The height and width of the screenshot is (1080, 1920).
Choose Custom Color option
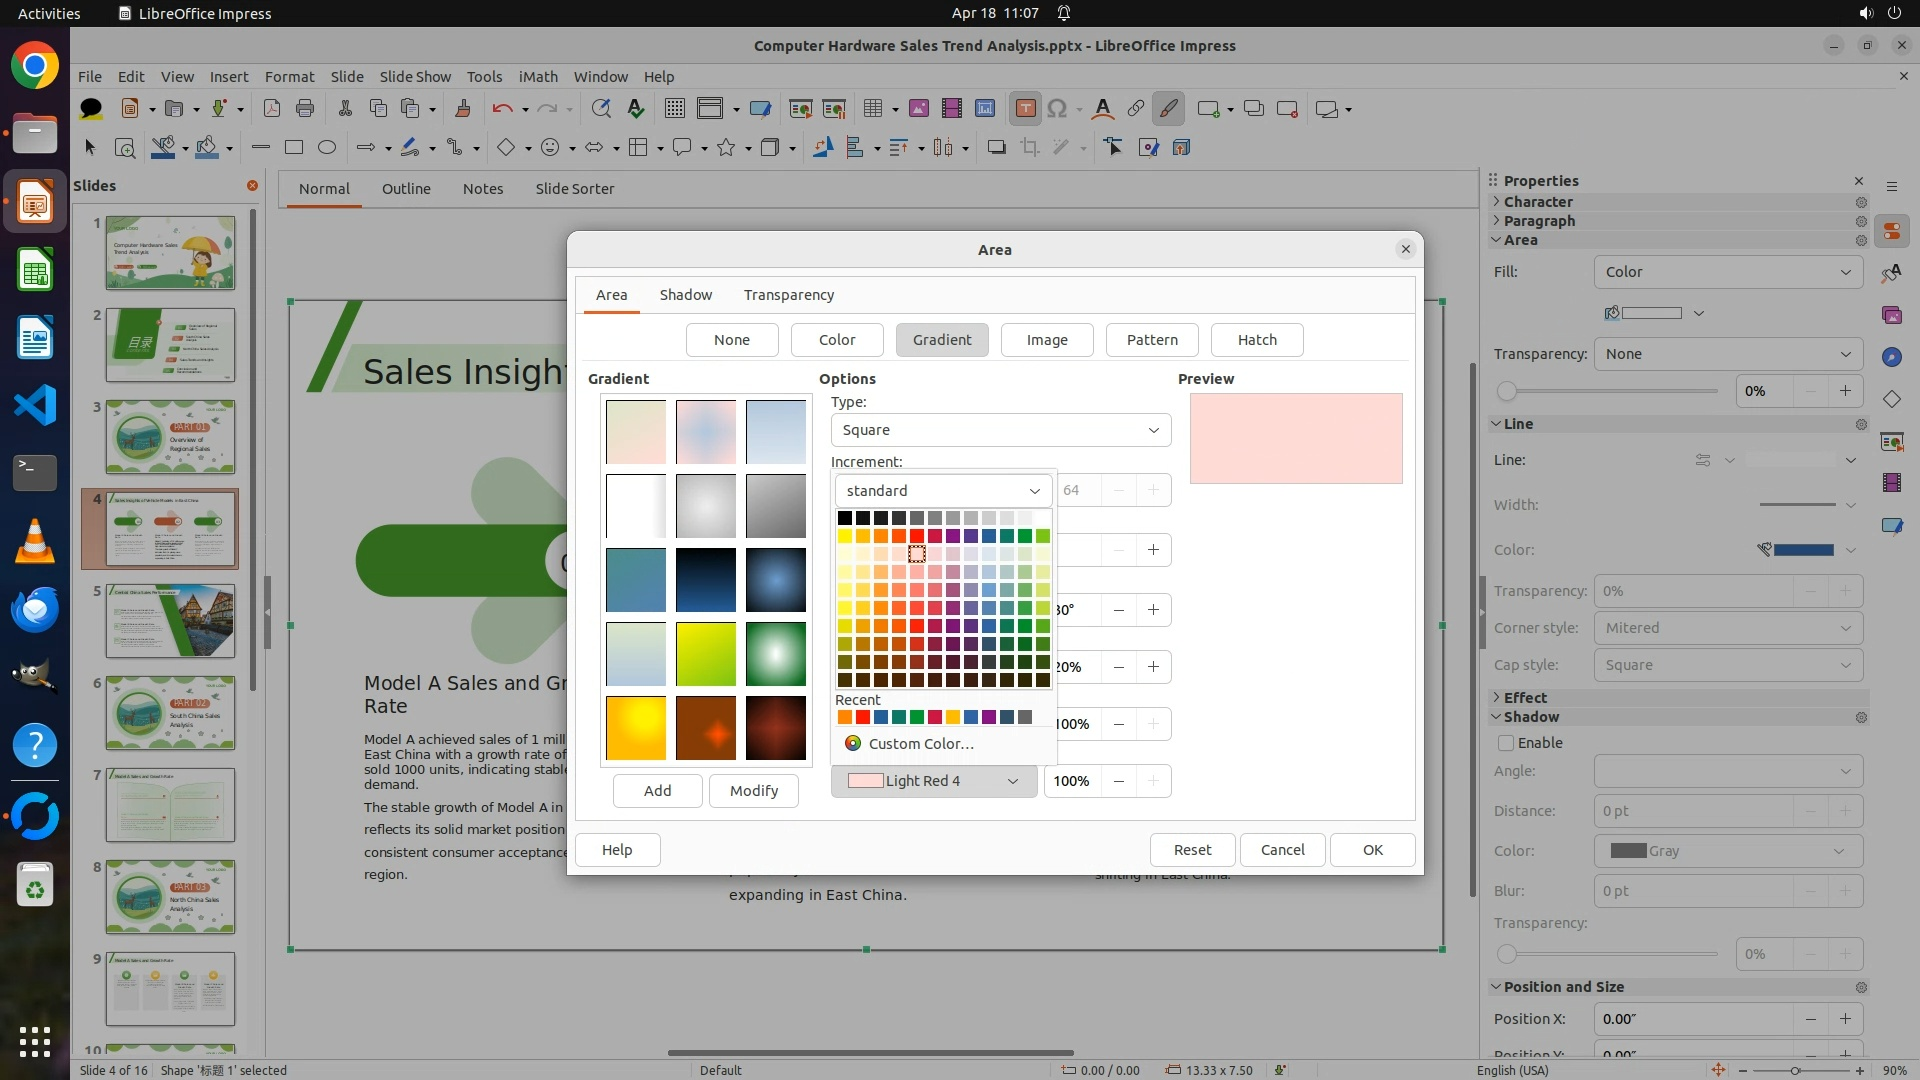(x=920, y=744)
